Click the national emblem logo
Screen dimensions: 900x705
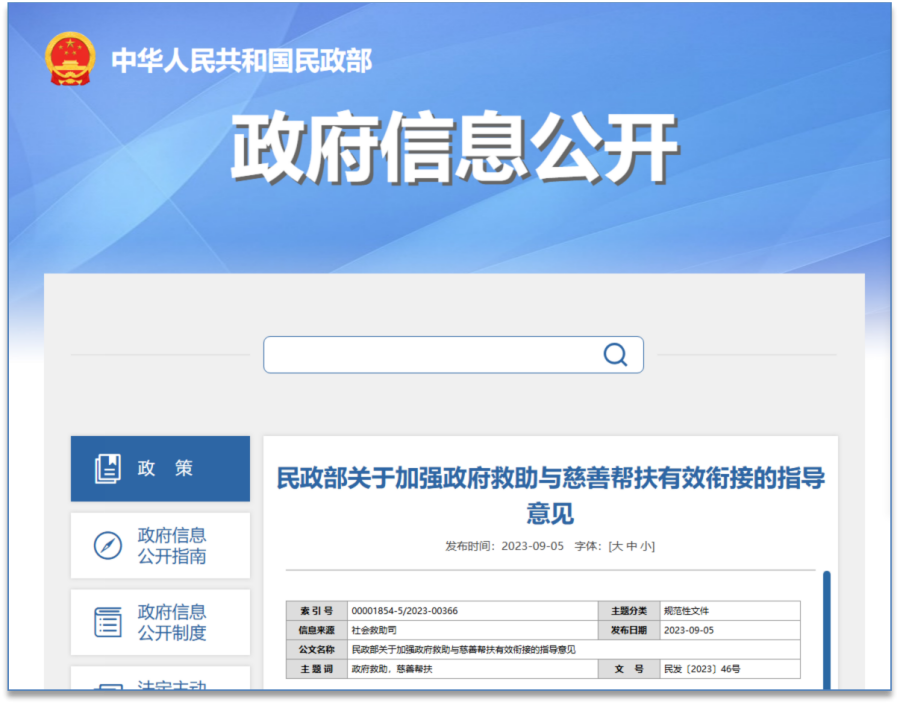(x=70, y=59)
